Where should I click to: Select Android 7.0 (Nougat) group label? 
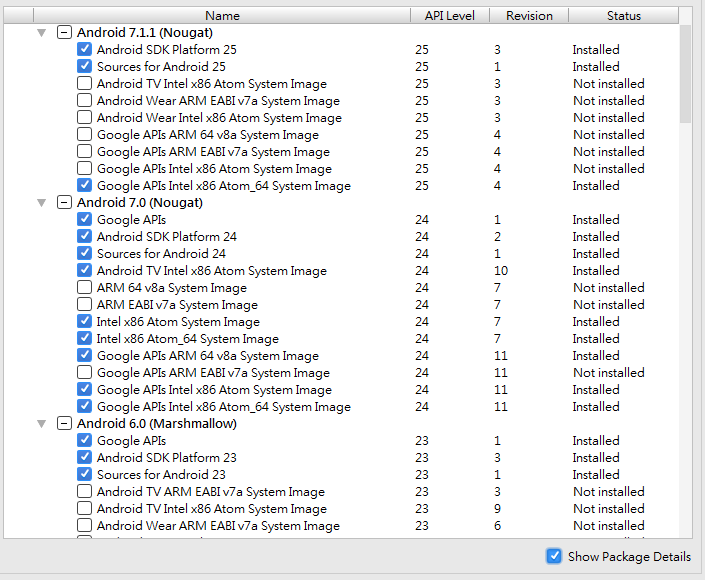140,203
